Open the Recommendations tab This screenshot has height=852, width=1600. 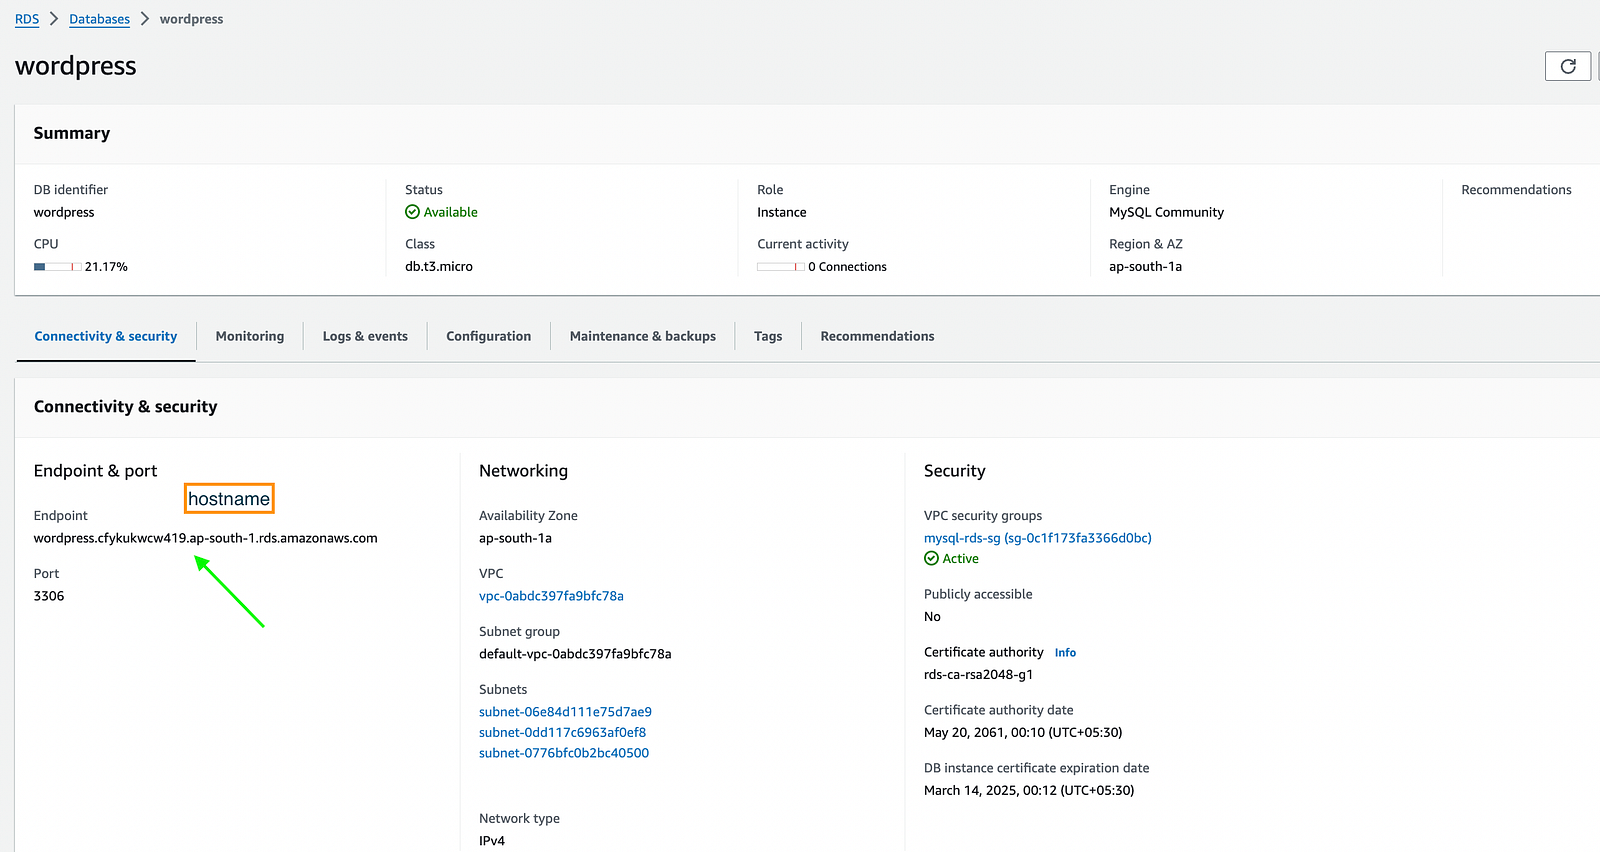[877, 336]
